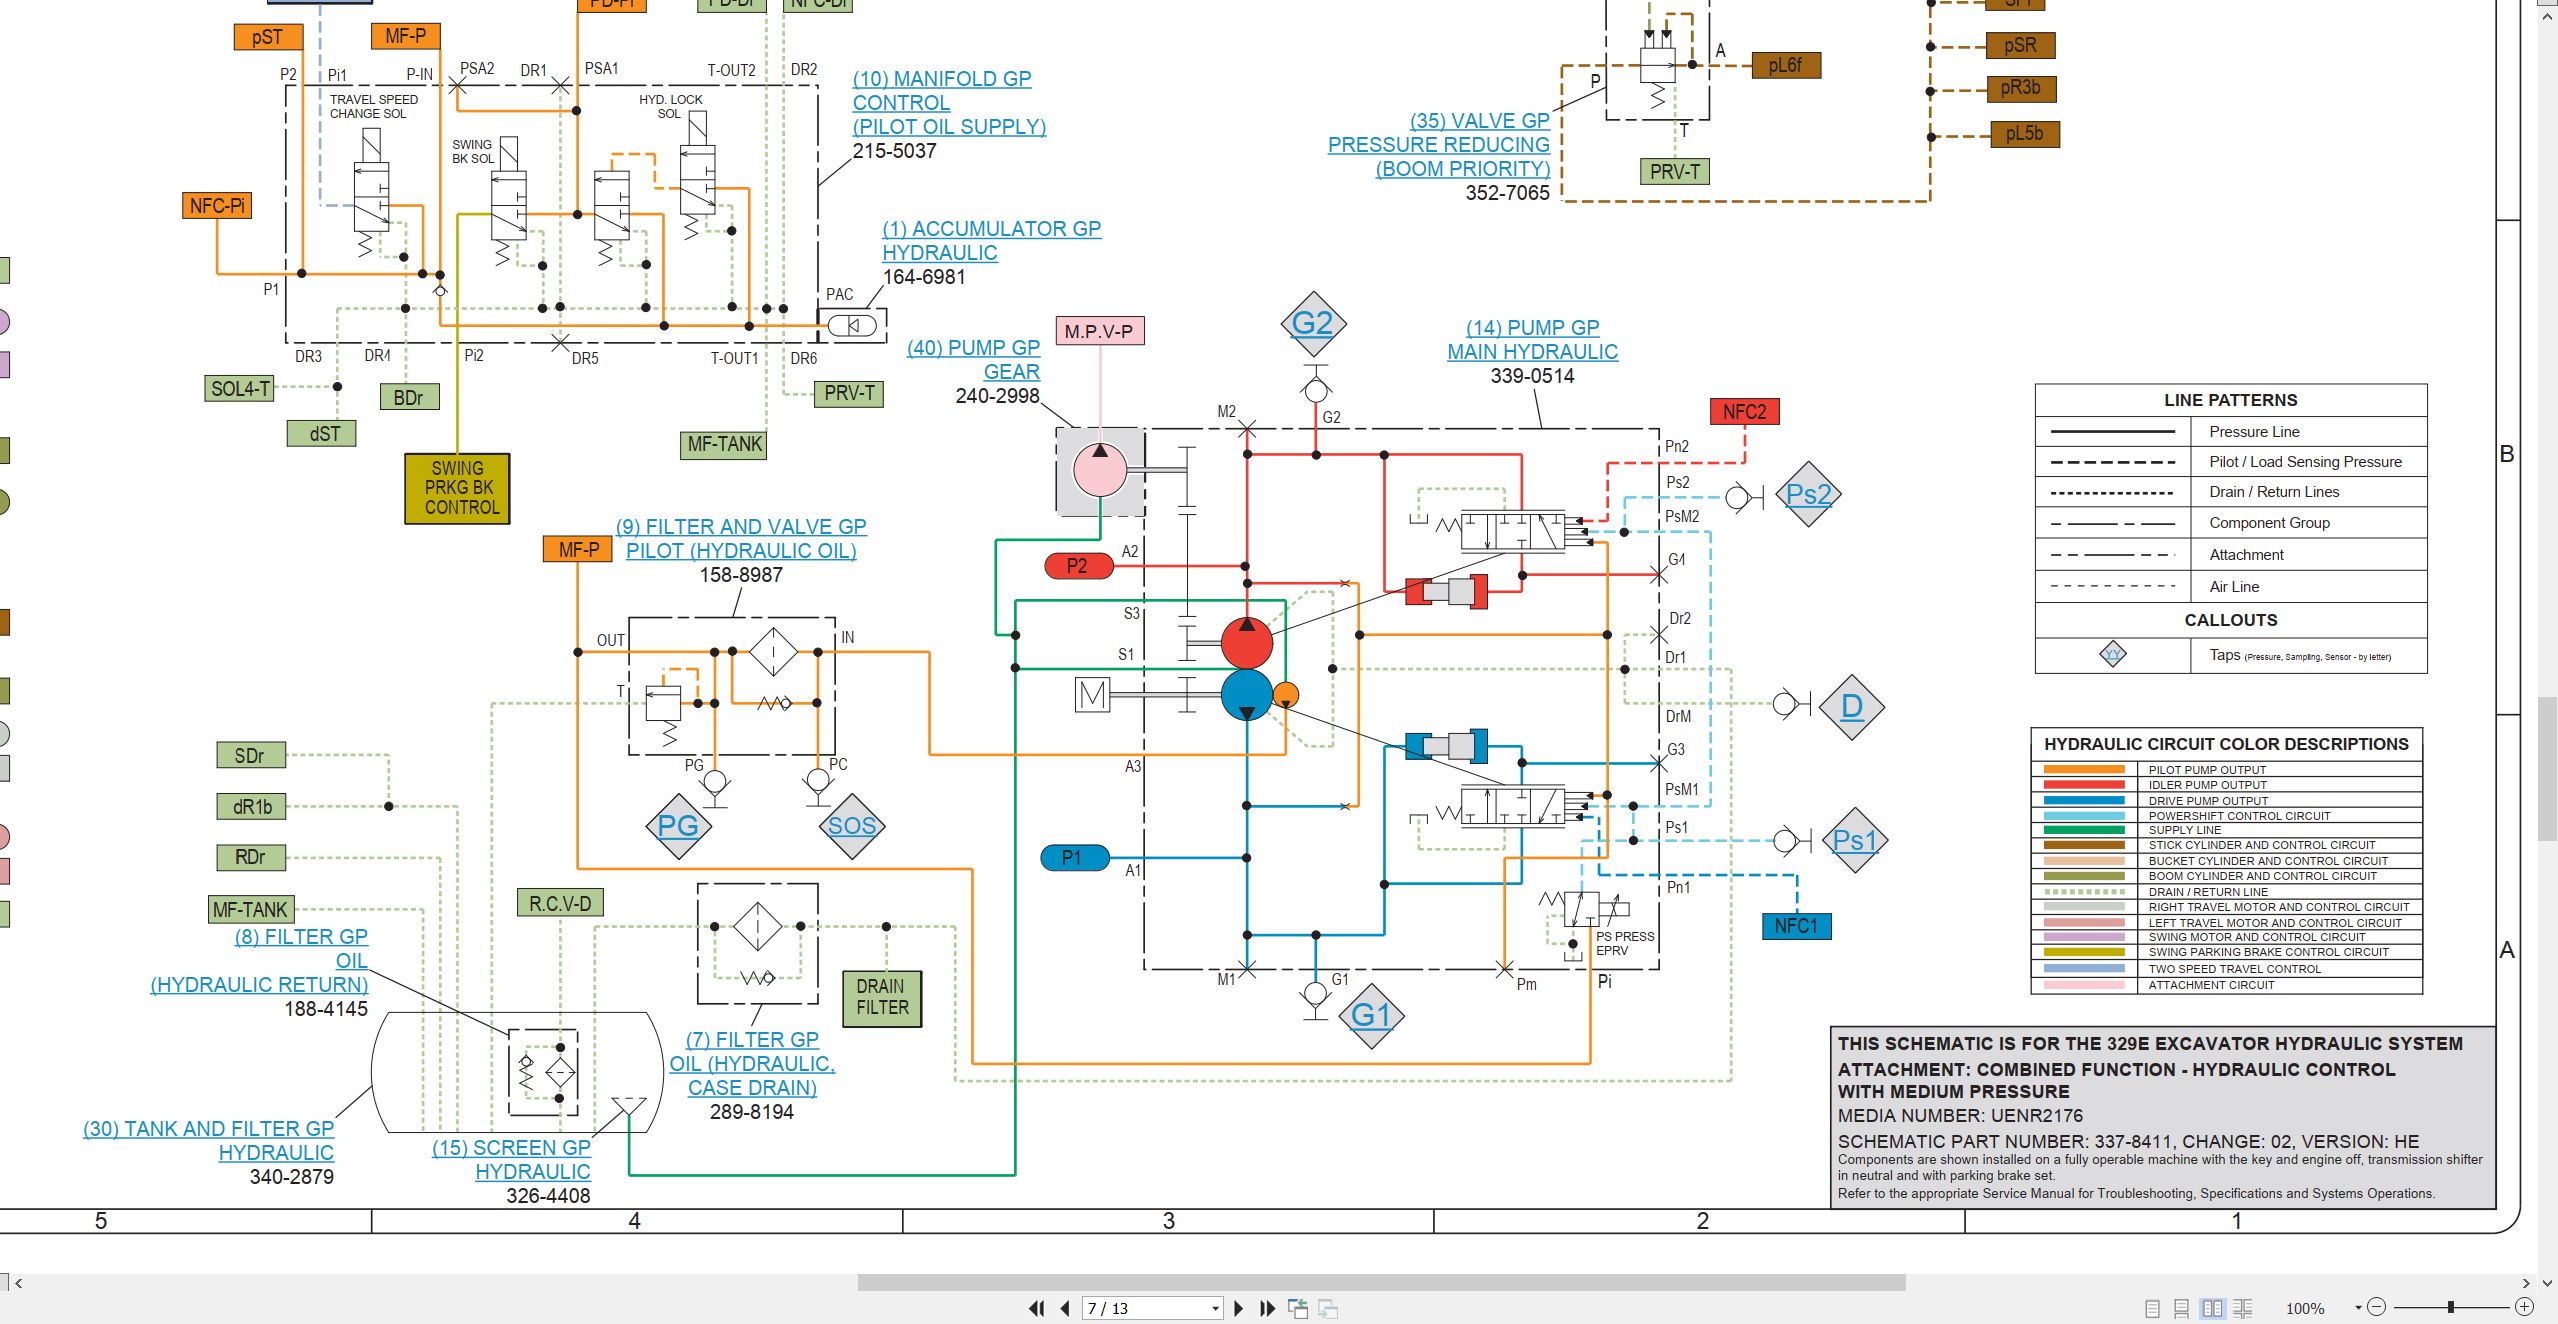Click the D tap callout diamond

click(x=1852, y=706)
